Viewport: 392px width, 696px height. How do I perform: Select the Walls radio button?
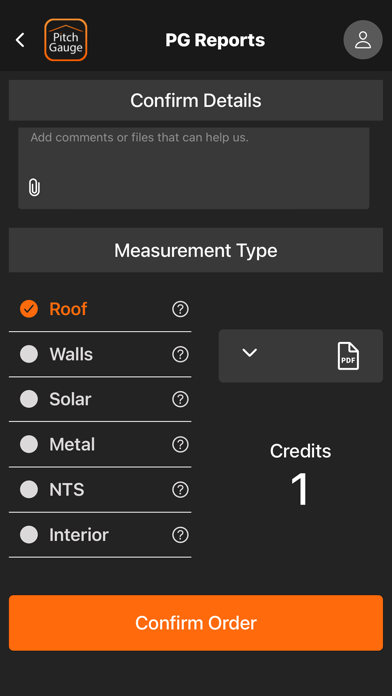[29, 354]
